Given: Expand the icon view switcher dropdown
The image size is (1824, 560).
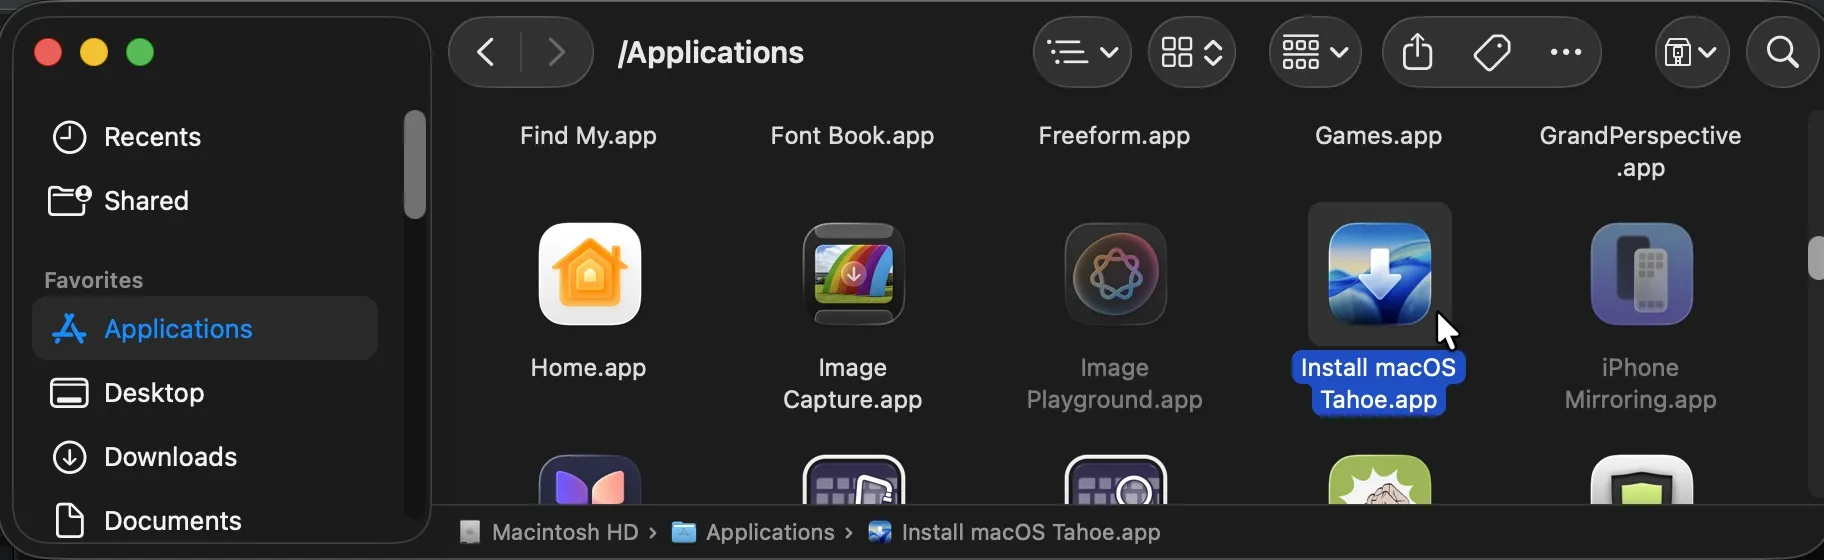Looking at the screenshot, I should point(1192,52).
